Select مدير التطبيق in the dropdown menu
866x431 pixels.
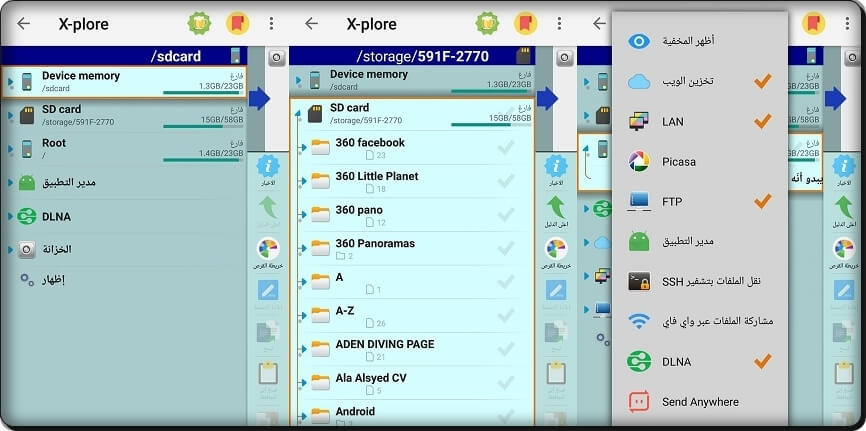coord(700,241)
